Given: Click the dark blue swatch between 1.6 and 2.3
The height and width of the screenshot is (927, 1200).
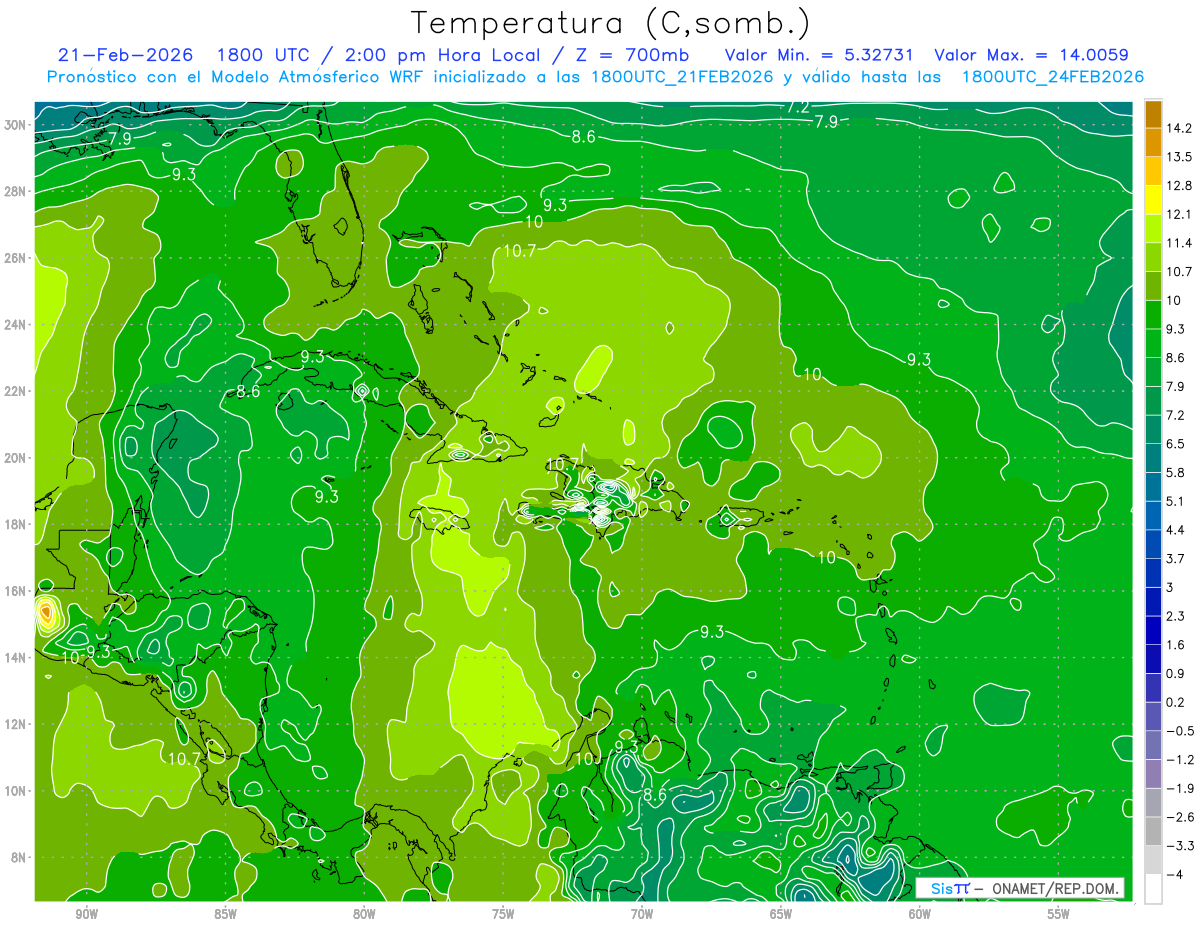Looking at the screenshot, I should point(1153,630).
